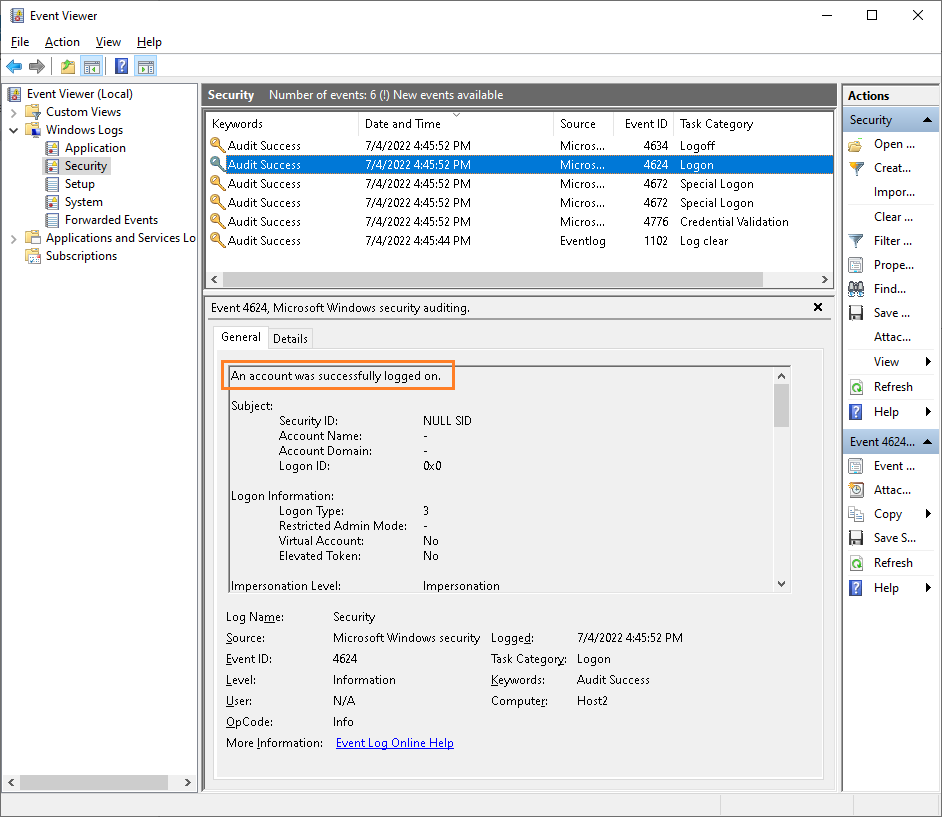Switch to the Details tab

pyautogui.click(x=290, y=338)
